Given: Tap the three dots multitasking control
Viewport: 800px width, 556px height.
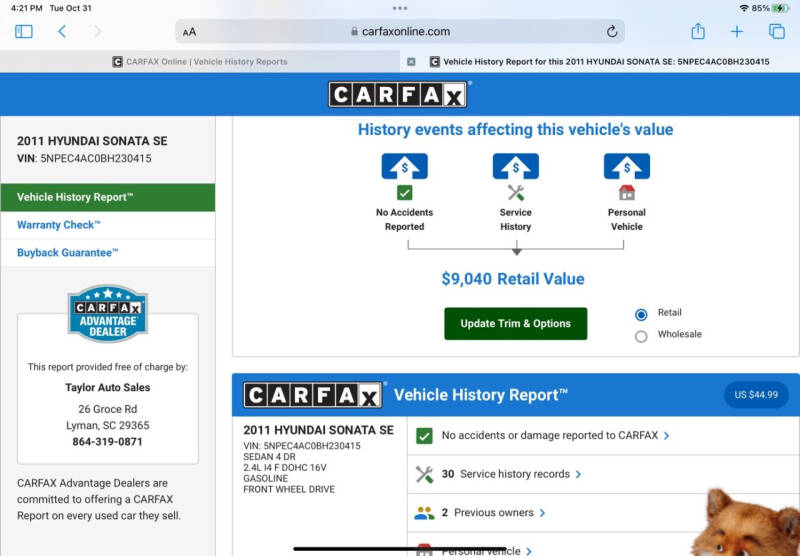Looking at the screenshot, I should 400,8.
